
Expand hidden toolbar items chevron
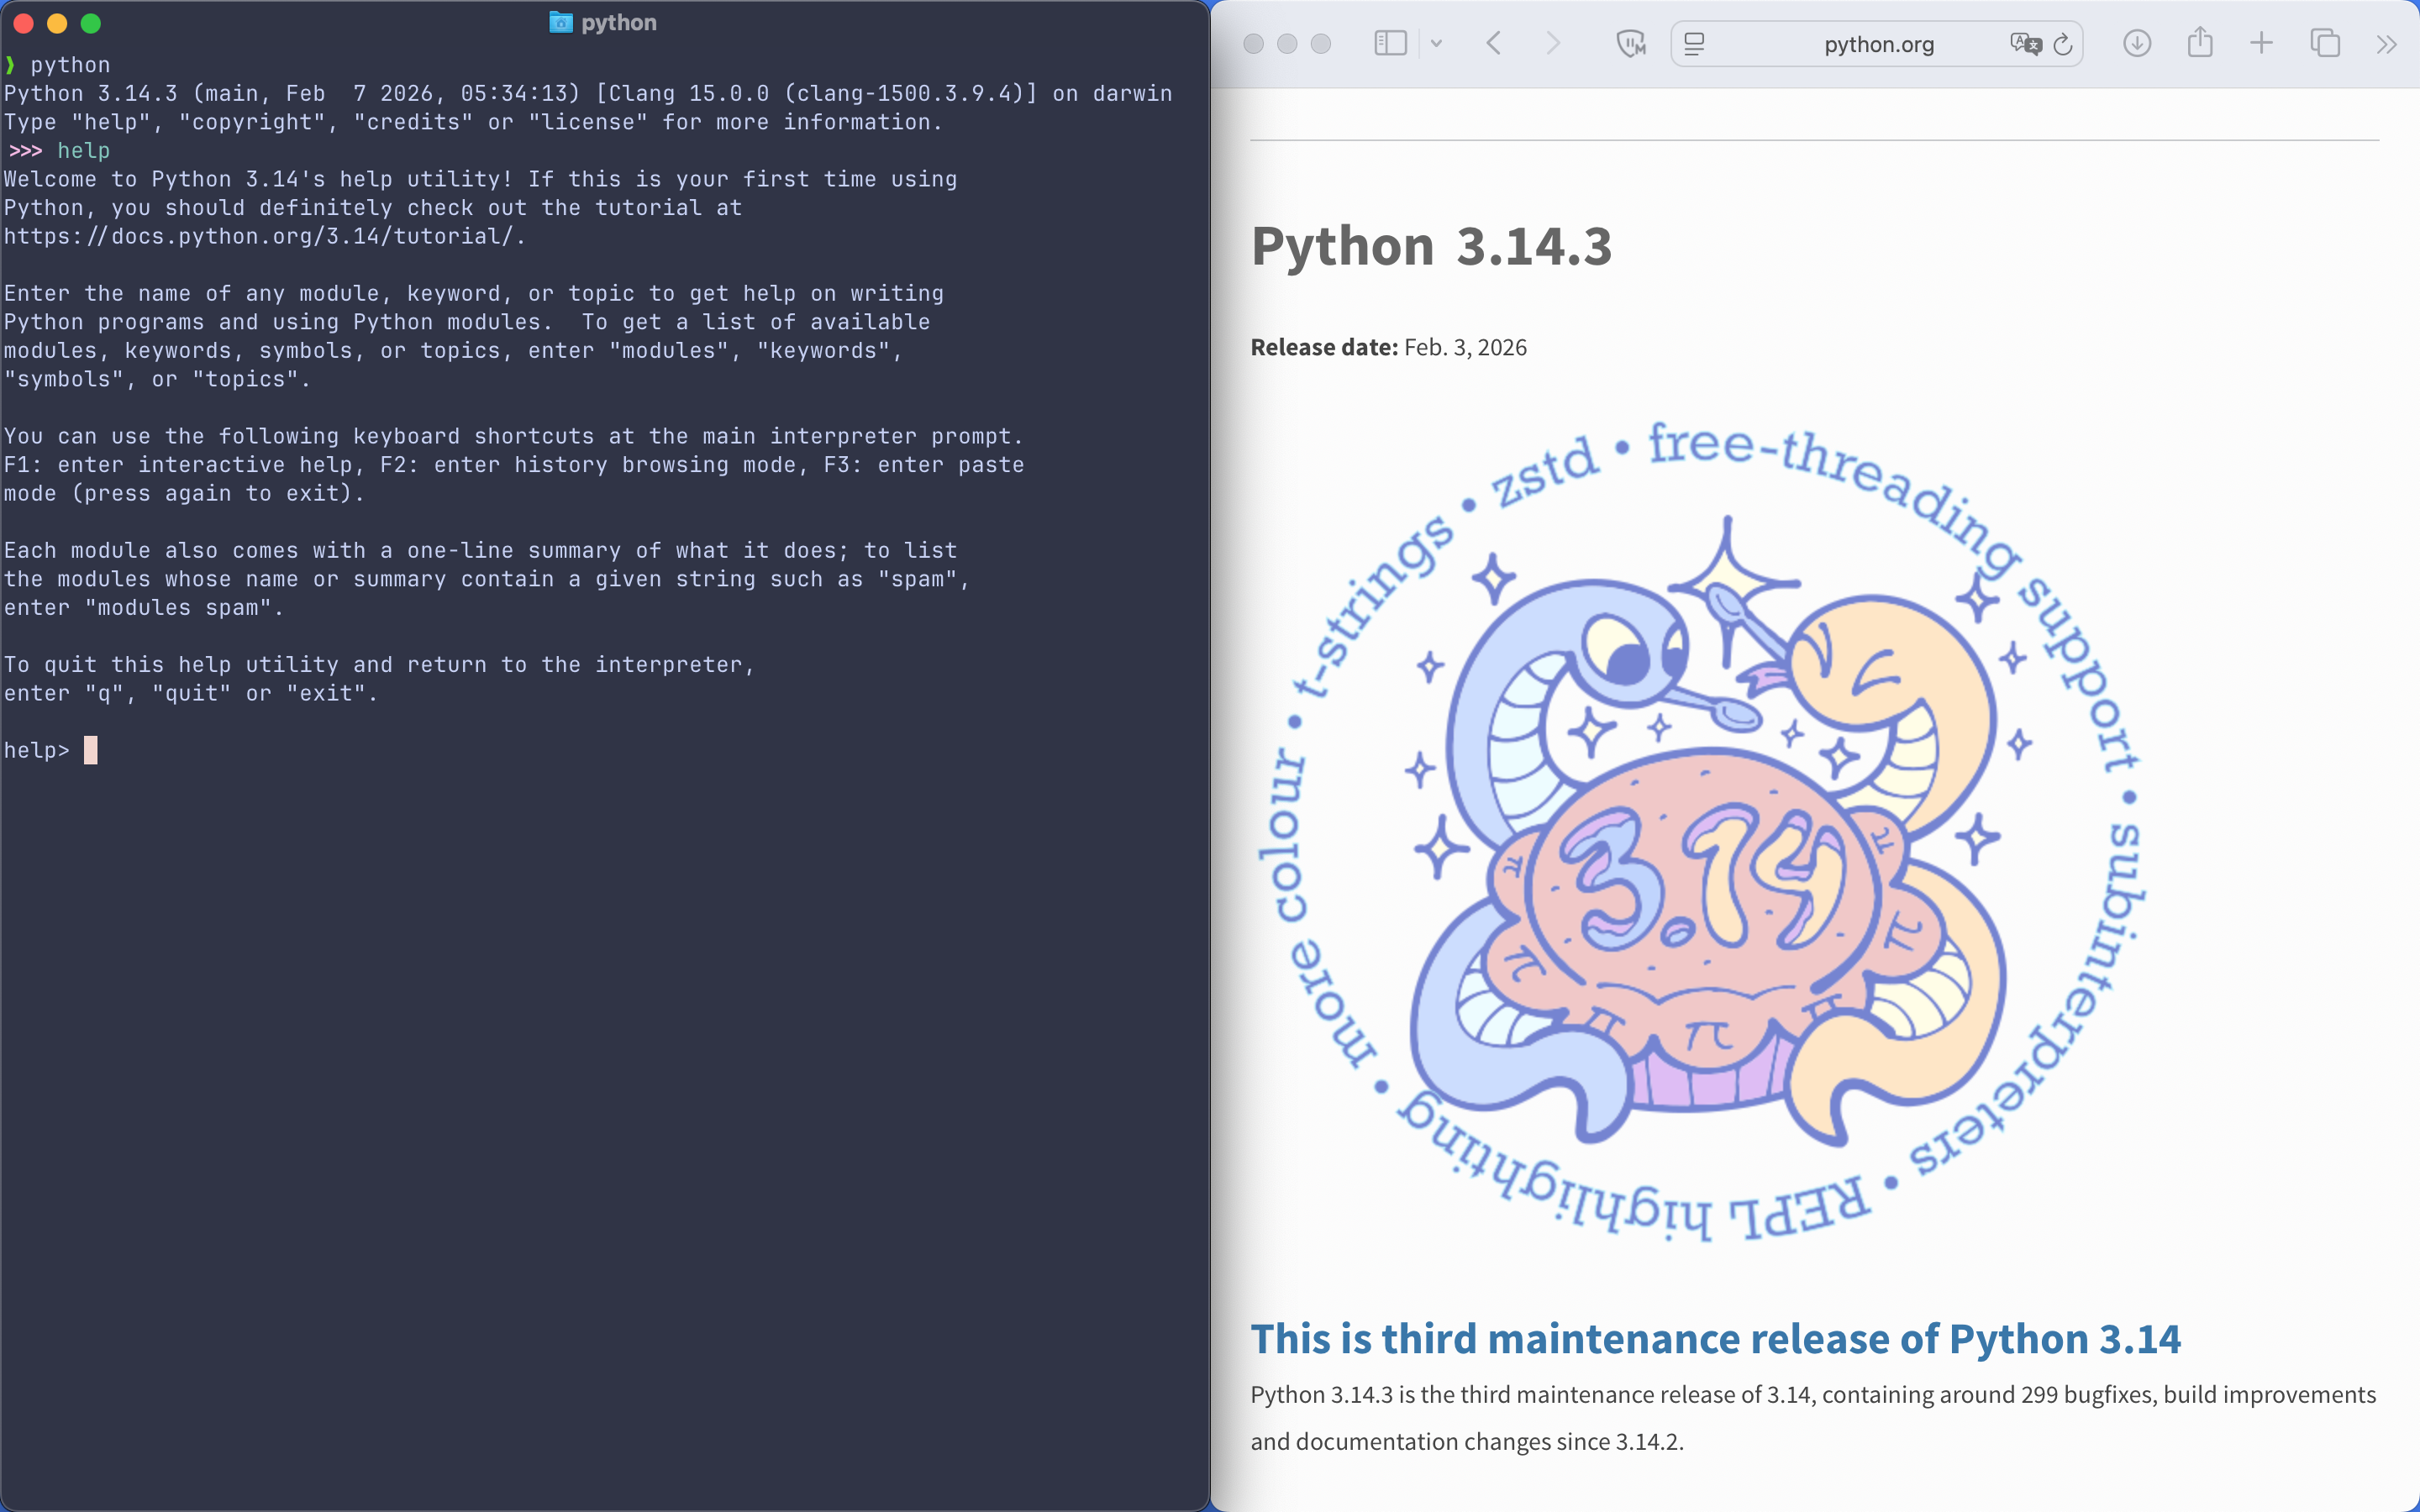coord(2387,44)
